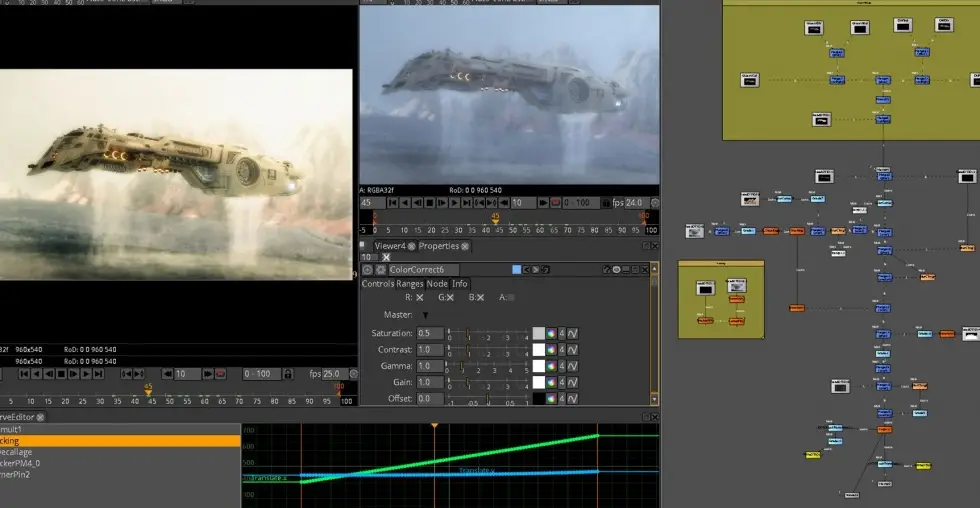Screen dimensions: 980x508
Task: Close the Properties tab
Action: [x=465, y=246]
